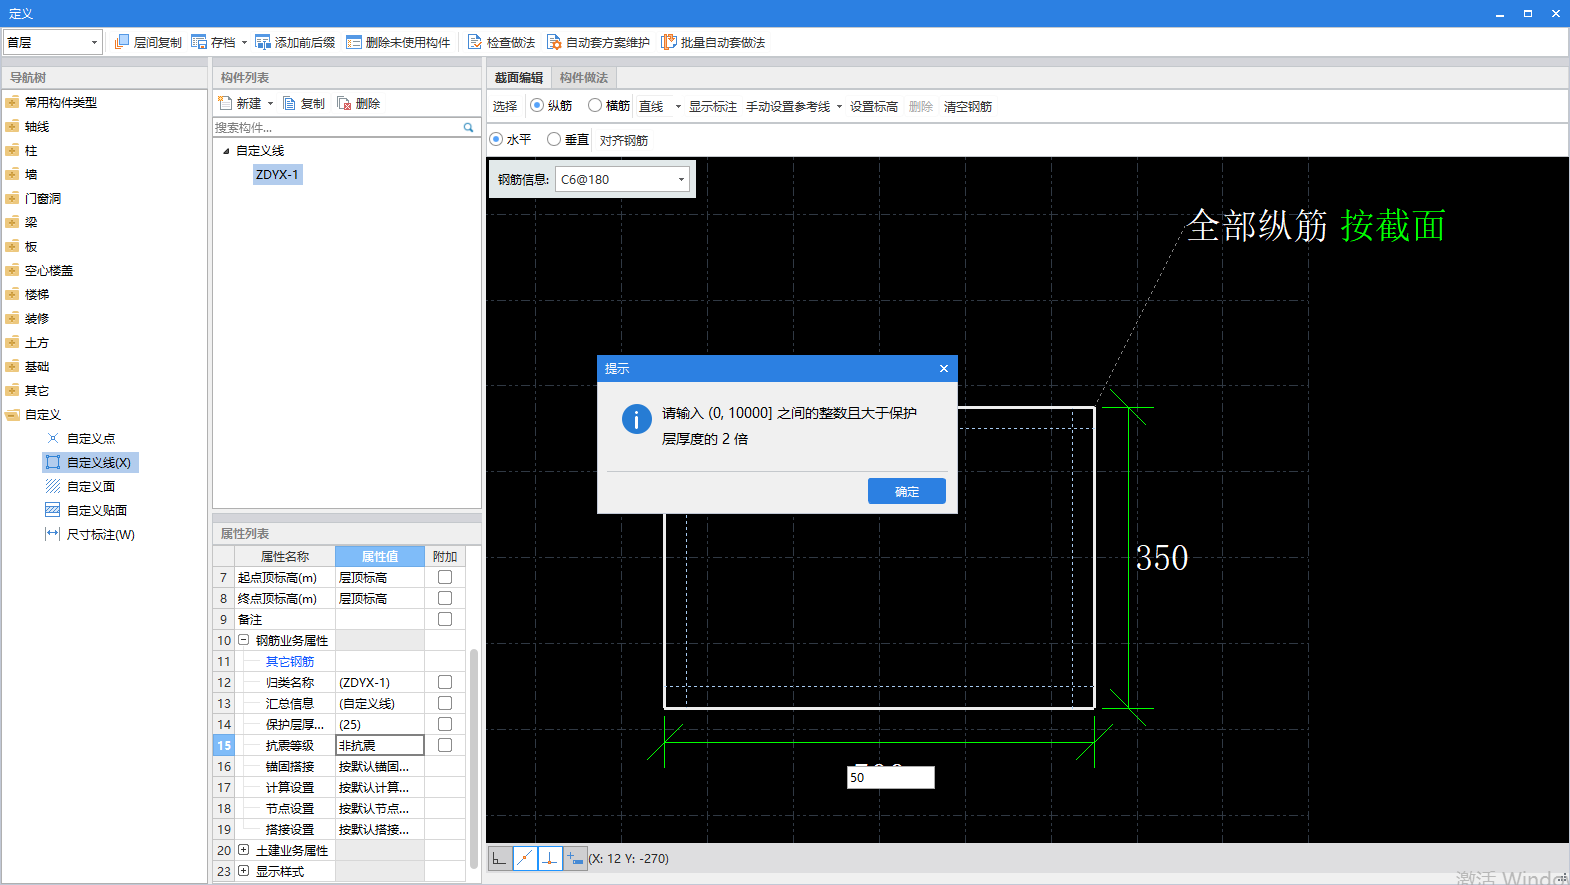Click the 选择 toolbar item
Viewport: 1570px width, 885px height.
pos(505,106)
